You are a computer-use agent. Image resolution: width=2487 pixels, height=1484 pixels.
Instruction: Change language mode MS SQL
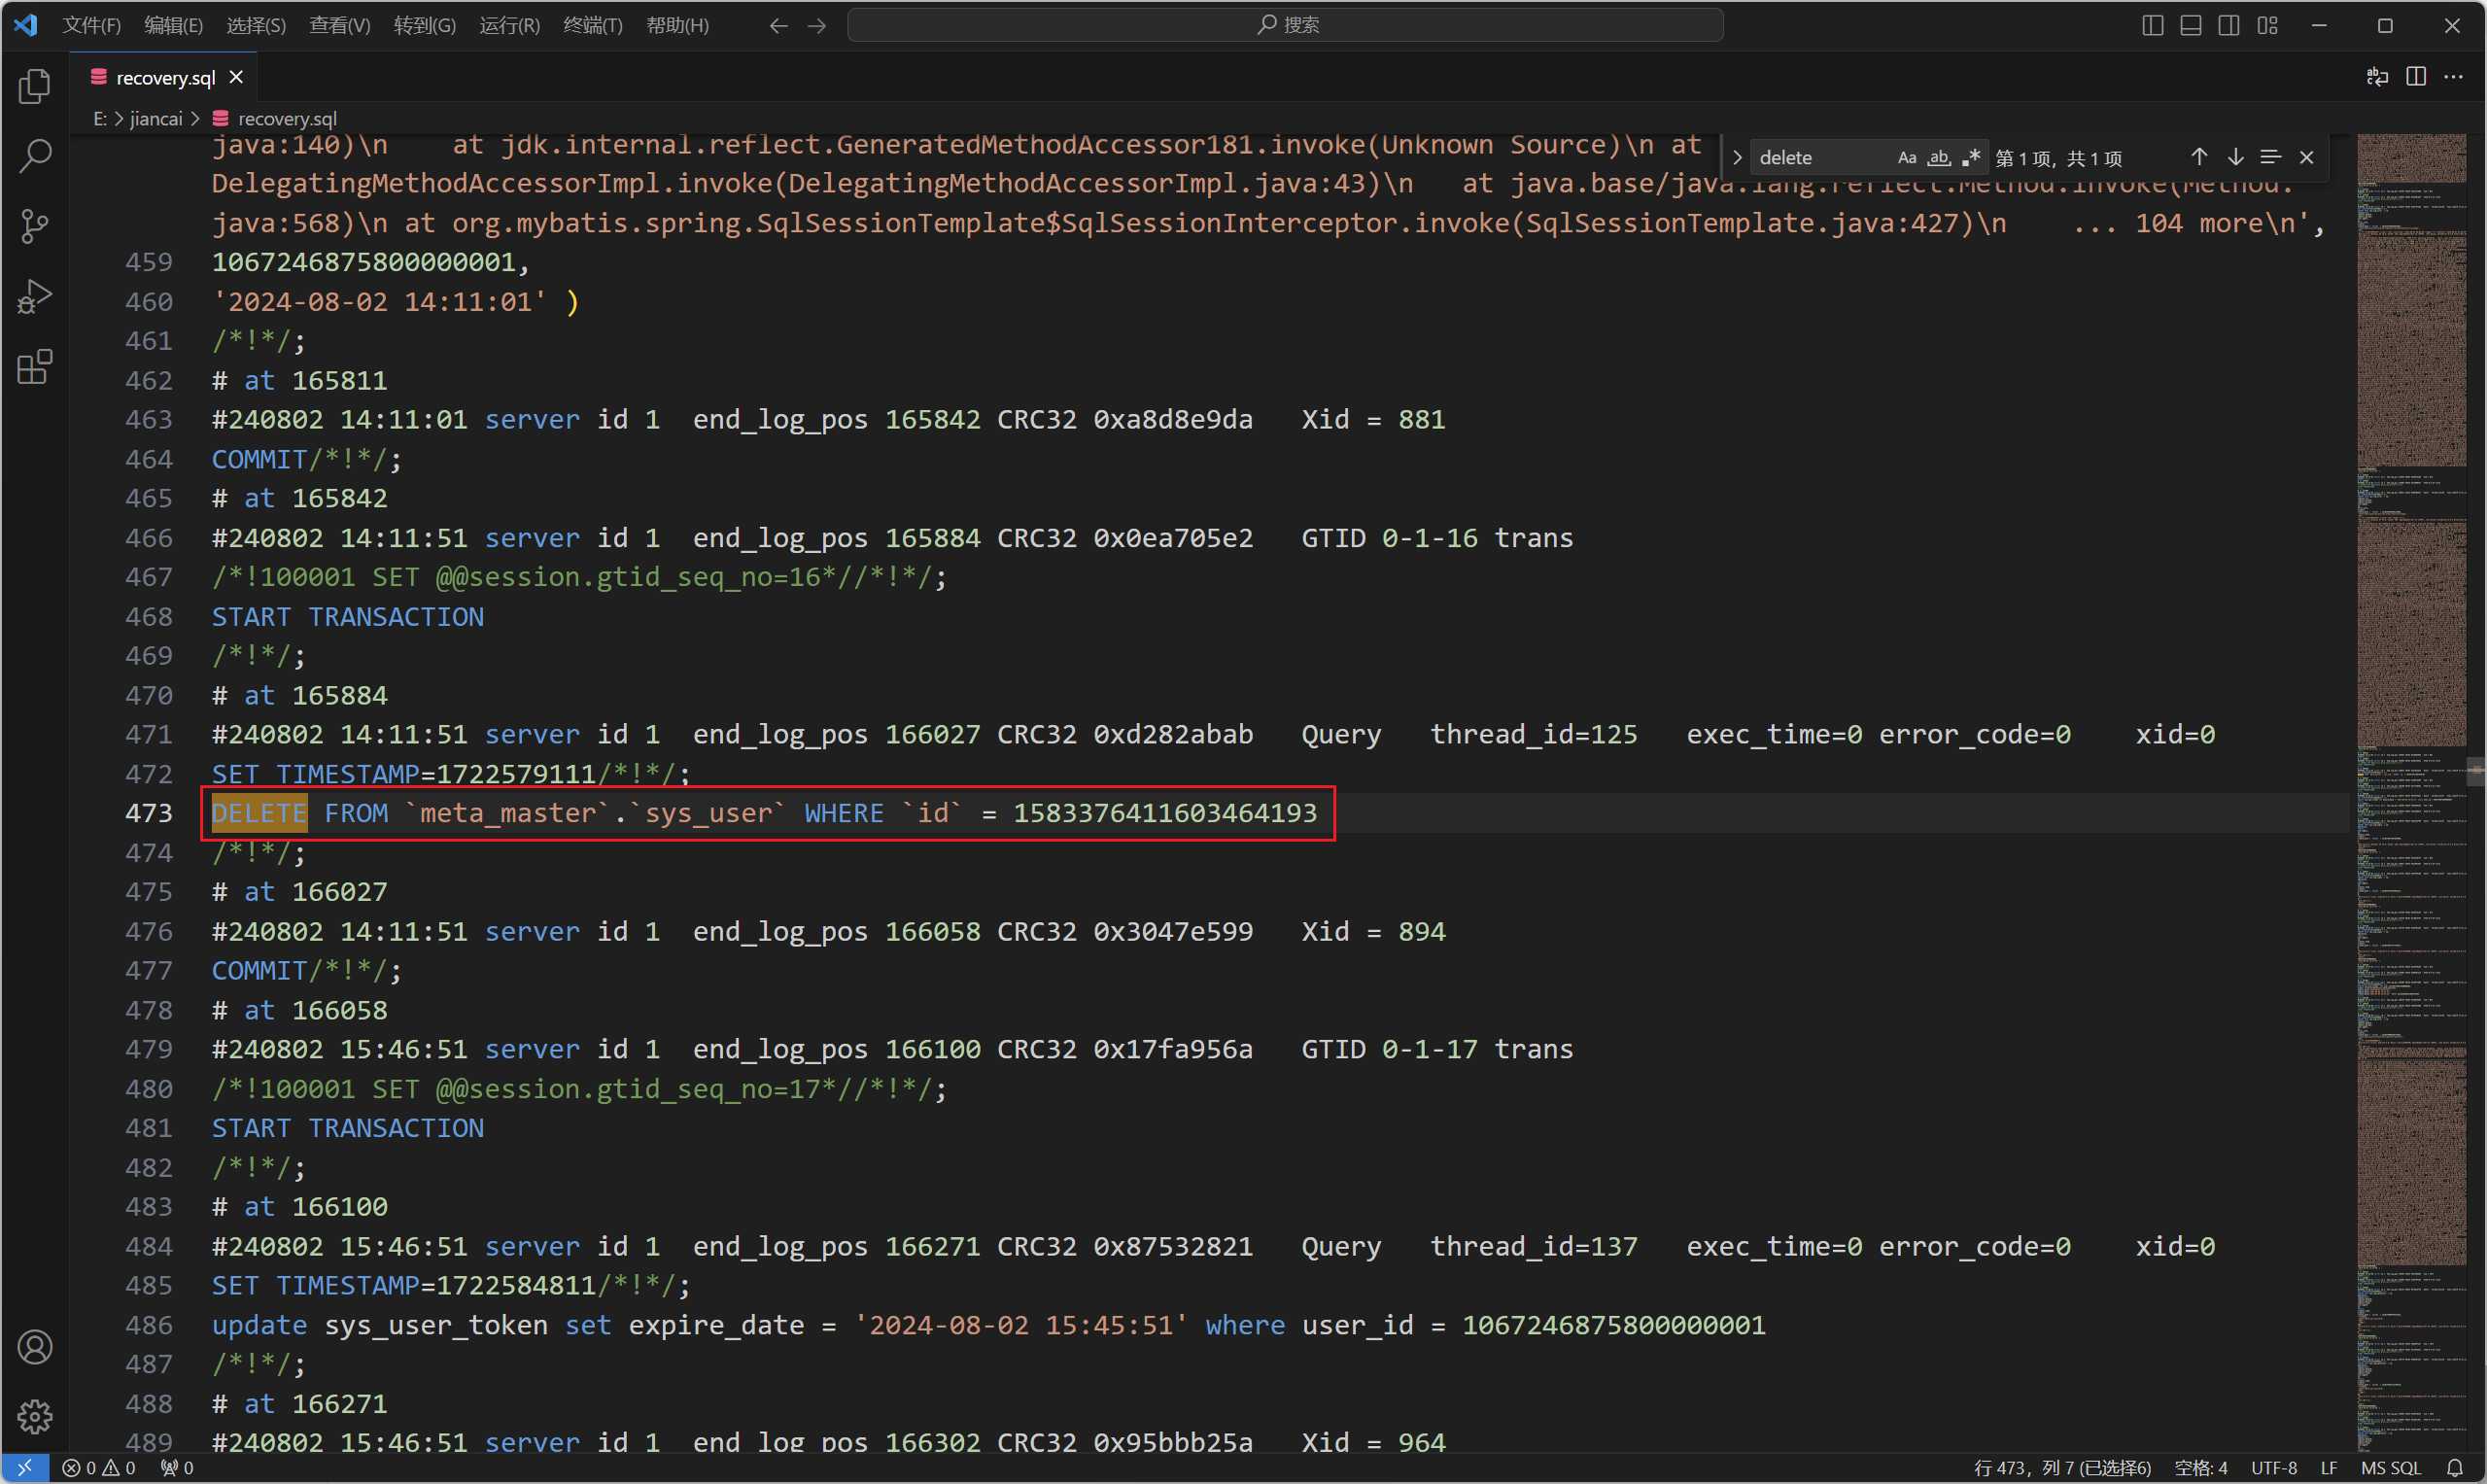pos(2390,1468)
